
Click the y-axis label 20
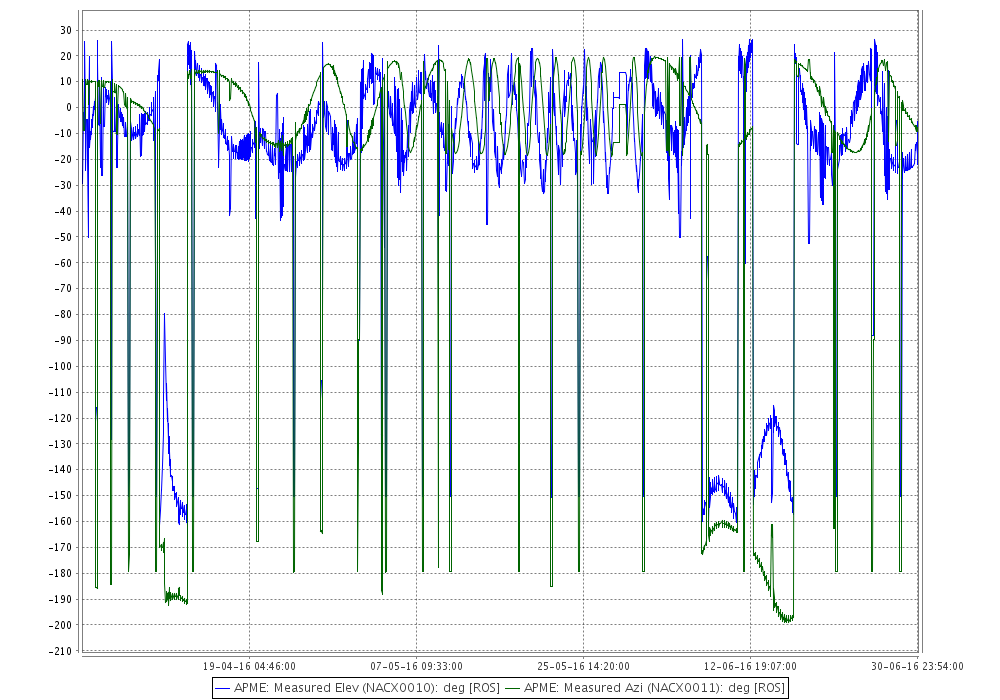click(x=66, y=56)
